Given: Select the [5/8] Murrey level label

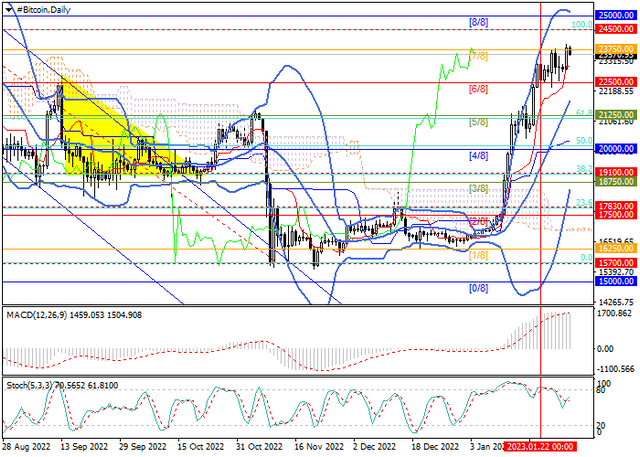Looking at the screenshot, I should click(x=478, y=122).
